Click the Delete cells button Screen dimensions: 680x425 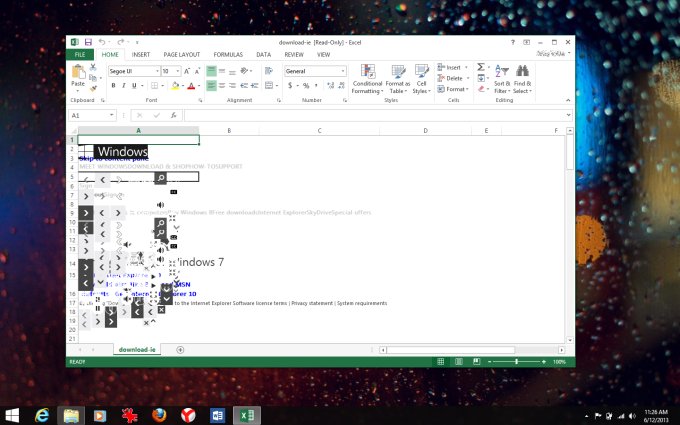click(453, 78)
